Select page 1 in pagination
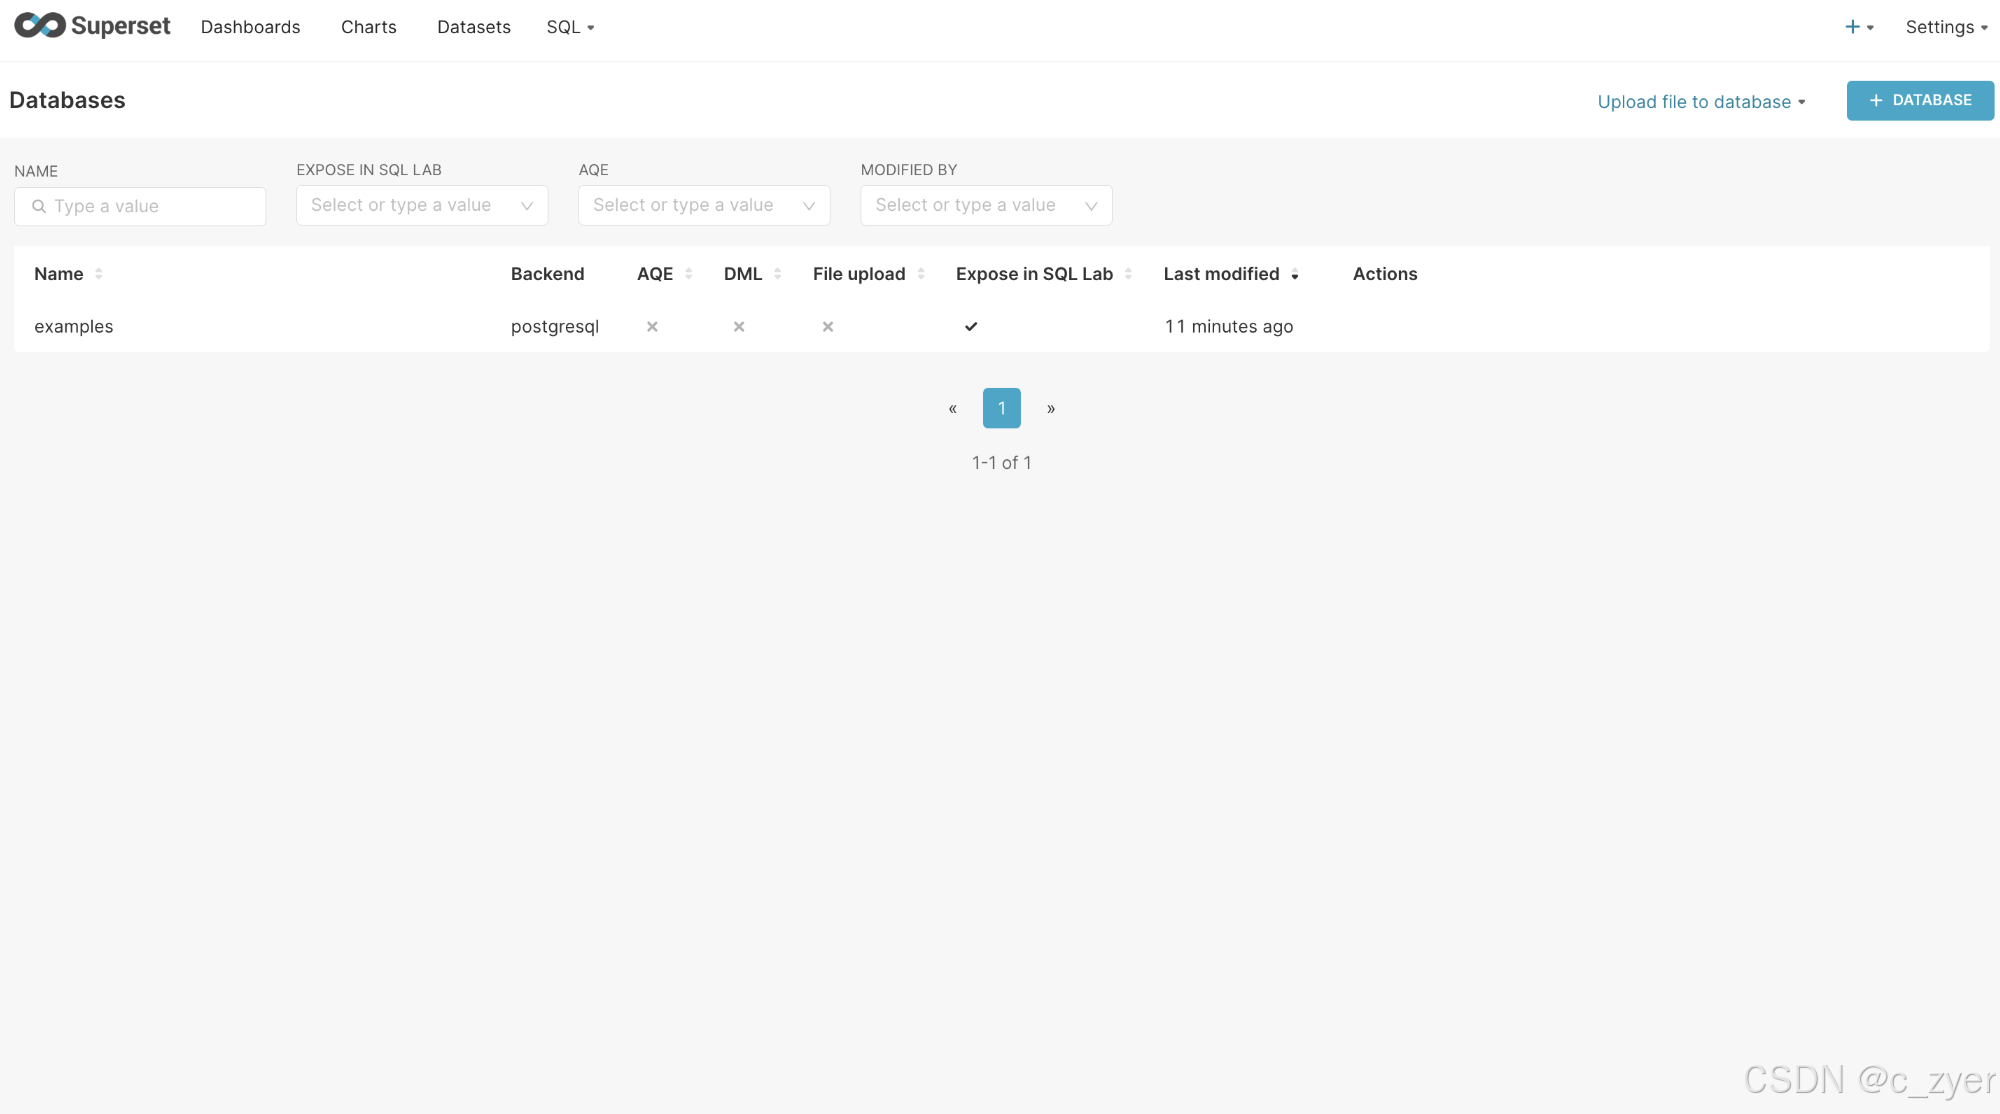 click(x=1001, y=408)
